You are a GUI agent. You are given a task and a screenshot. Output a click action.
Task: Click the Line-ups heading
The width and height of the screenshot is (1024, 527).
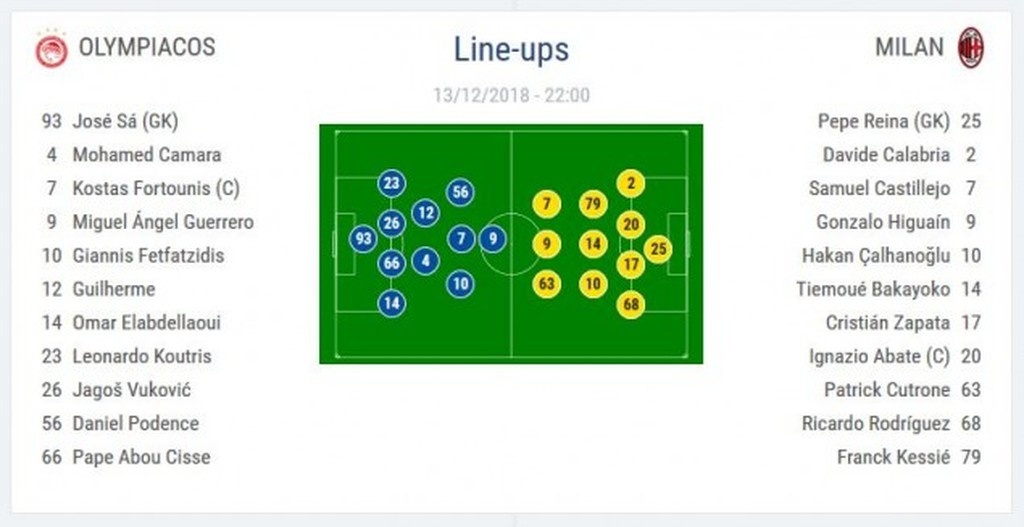tap(511, 49)
